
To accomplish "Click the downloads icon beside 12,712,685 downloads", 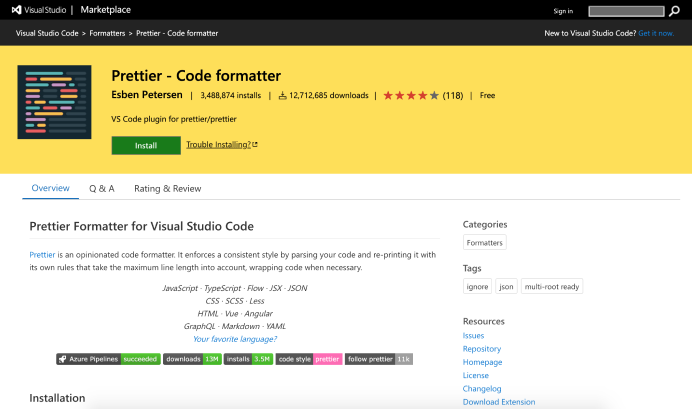I will [282, 95].
